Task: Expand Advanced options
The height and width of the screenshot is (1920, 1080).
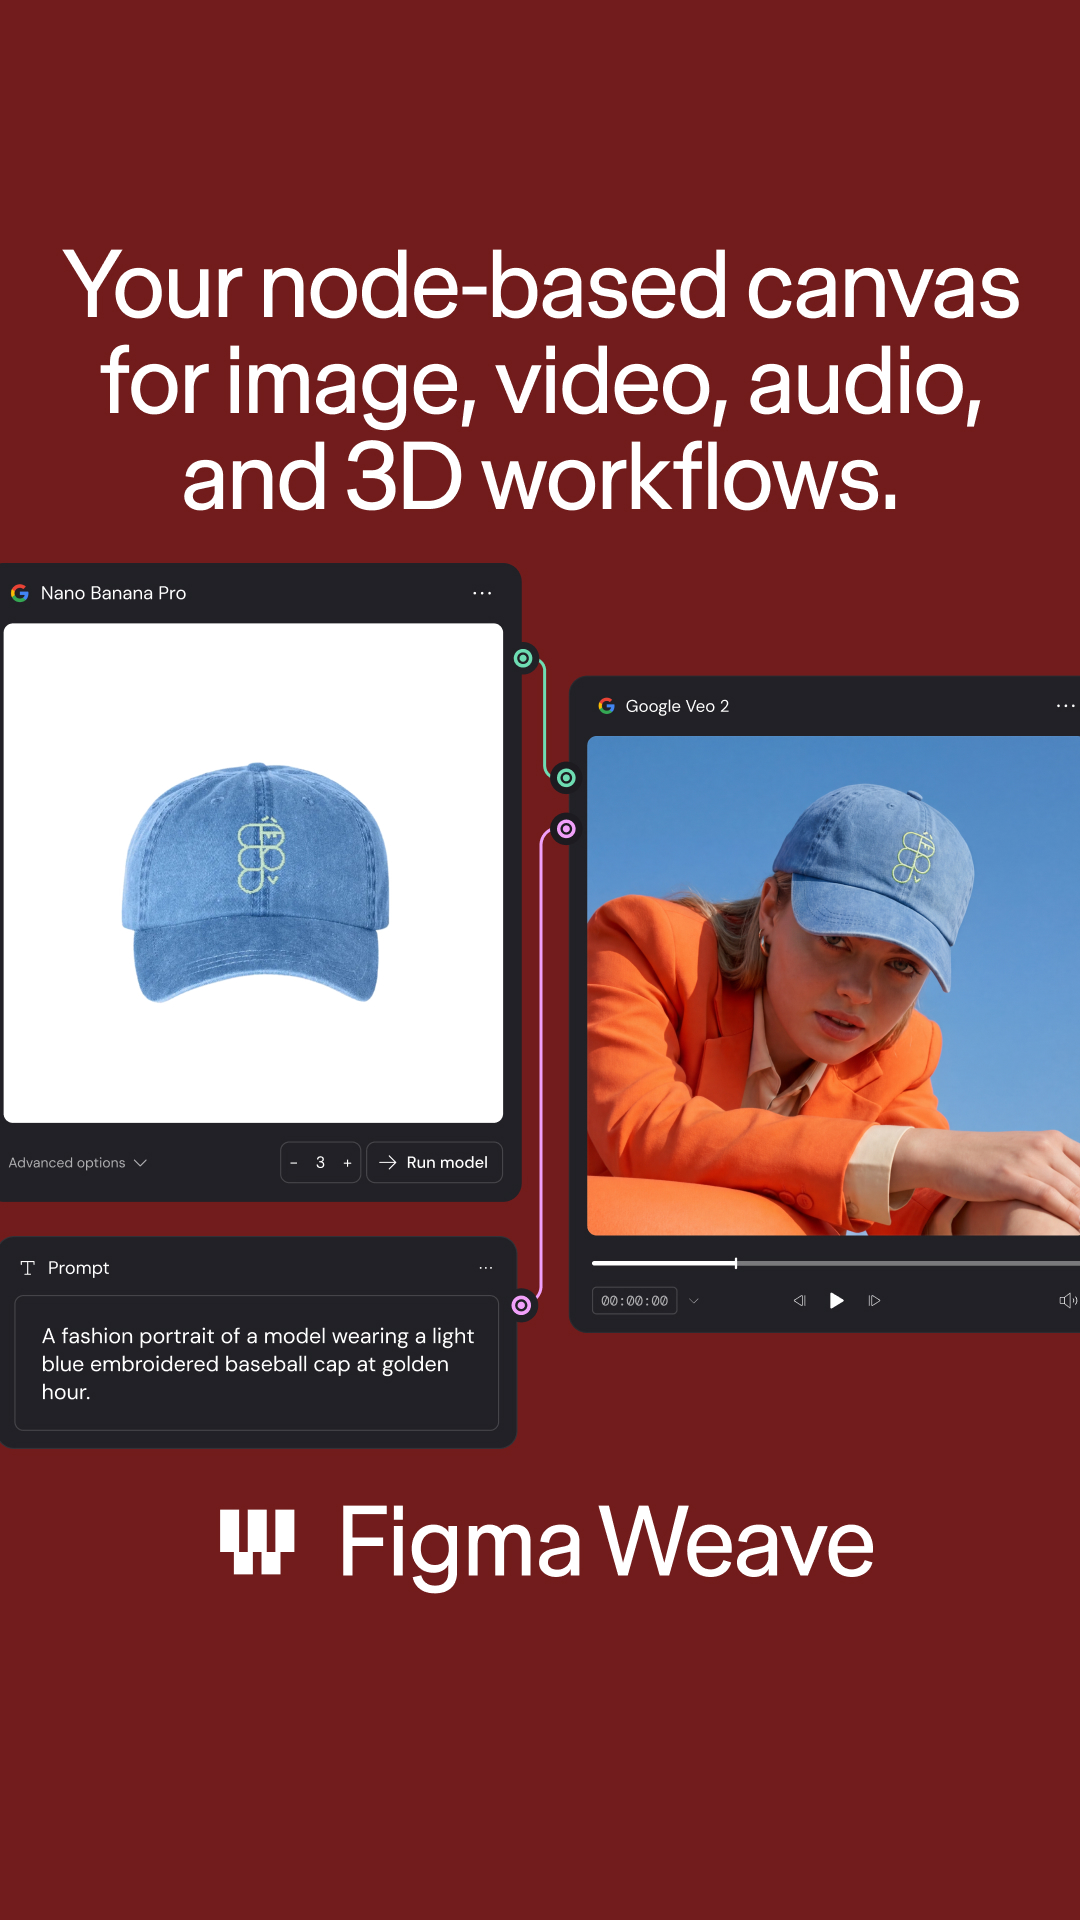Action: coord(78,1163)
